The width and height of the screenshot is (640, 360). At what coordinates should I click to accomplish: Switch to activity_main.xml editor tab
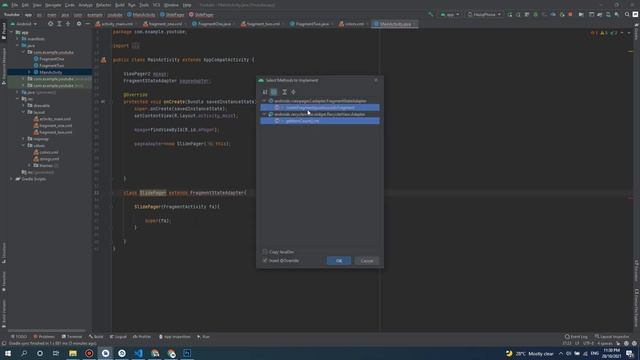116,24
